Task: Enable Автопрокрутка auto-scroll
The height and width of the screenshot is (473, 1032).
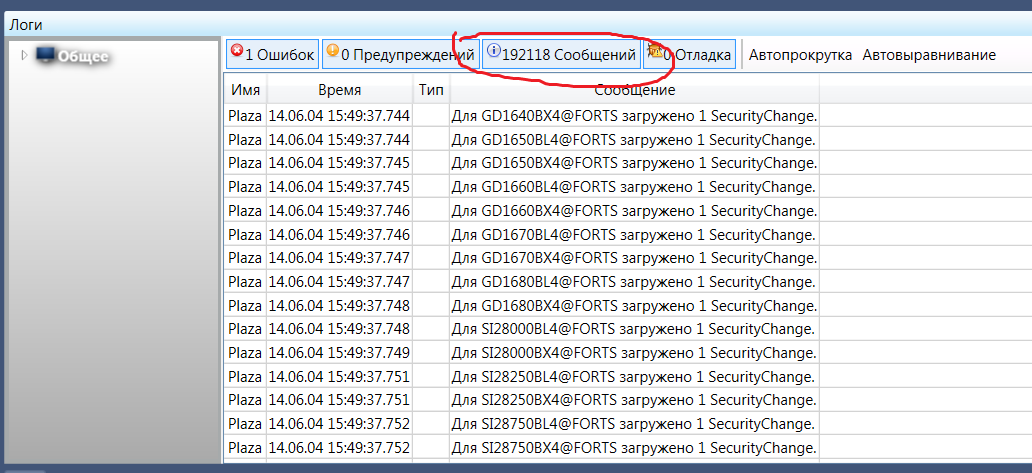Action: [800, 55]
